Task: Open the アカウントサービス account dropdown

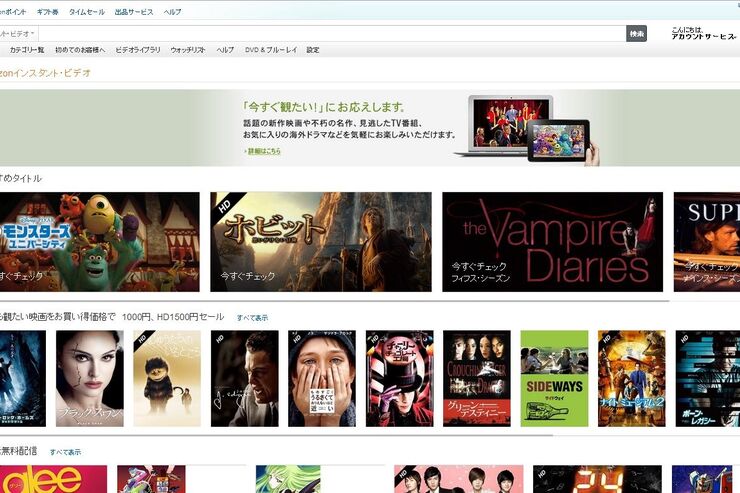Action: tap(703, 36)
